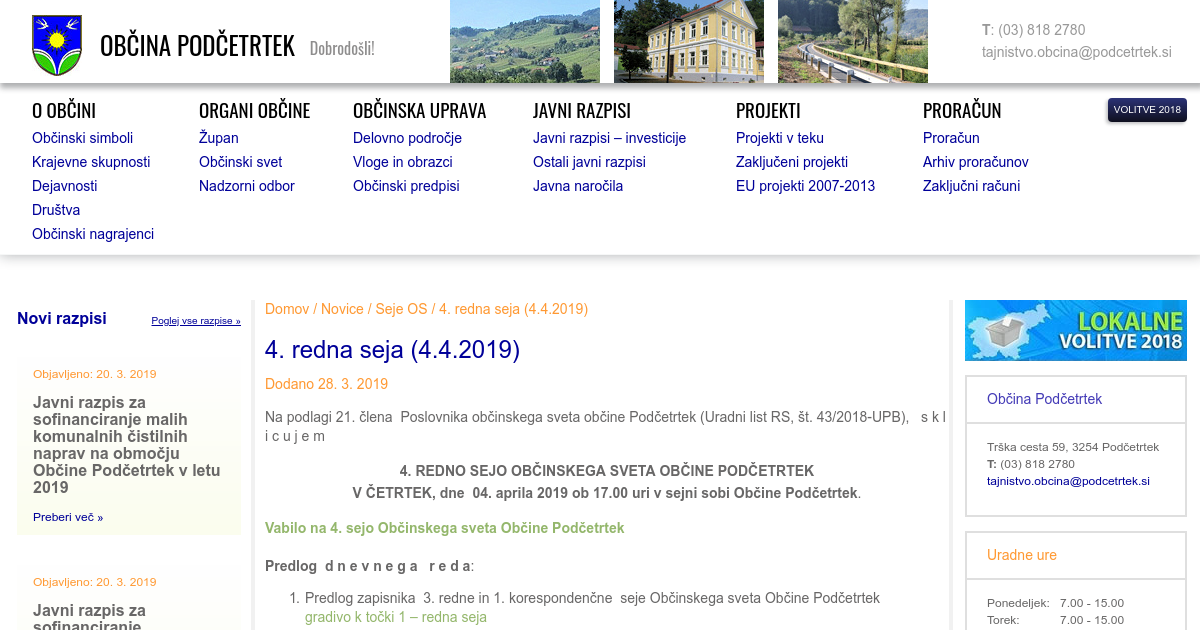Open gradivo k točki 1 attachment
1200x630 pixels.
click(395, 617)
